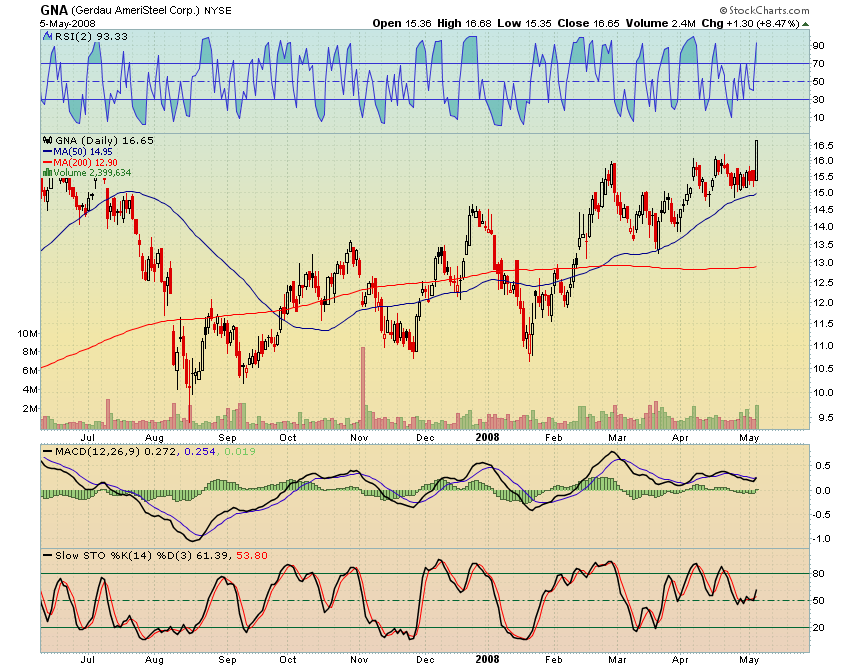Click the 16.5 price axis label
Image resolution: width=850 pixels, height=668 pixels.
[823, 145]
